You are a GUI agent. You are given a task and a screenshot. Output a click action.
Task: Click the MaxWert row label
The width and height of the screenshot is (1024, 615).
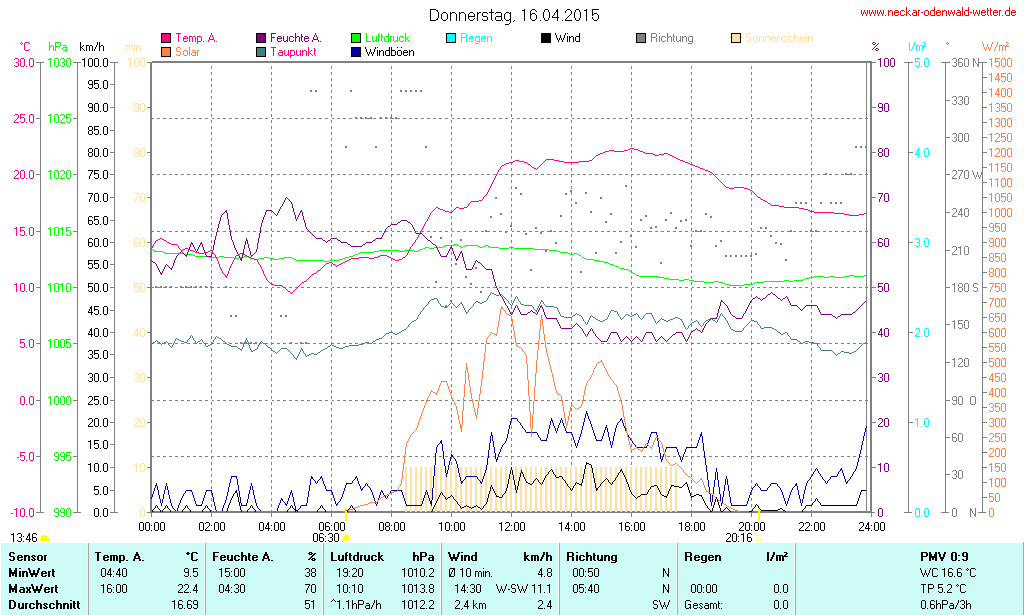[32, 589]
